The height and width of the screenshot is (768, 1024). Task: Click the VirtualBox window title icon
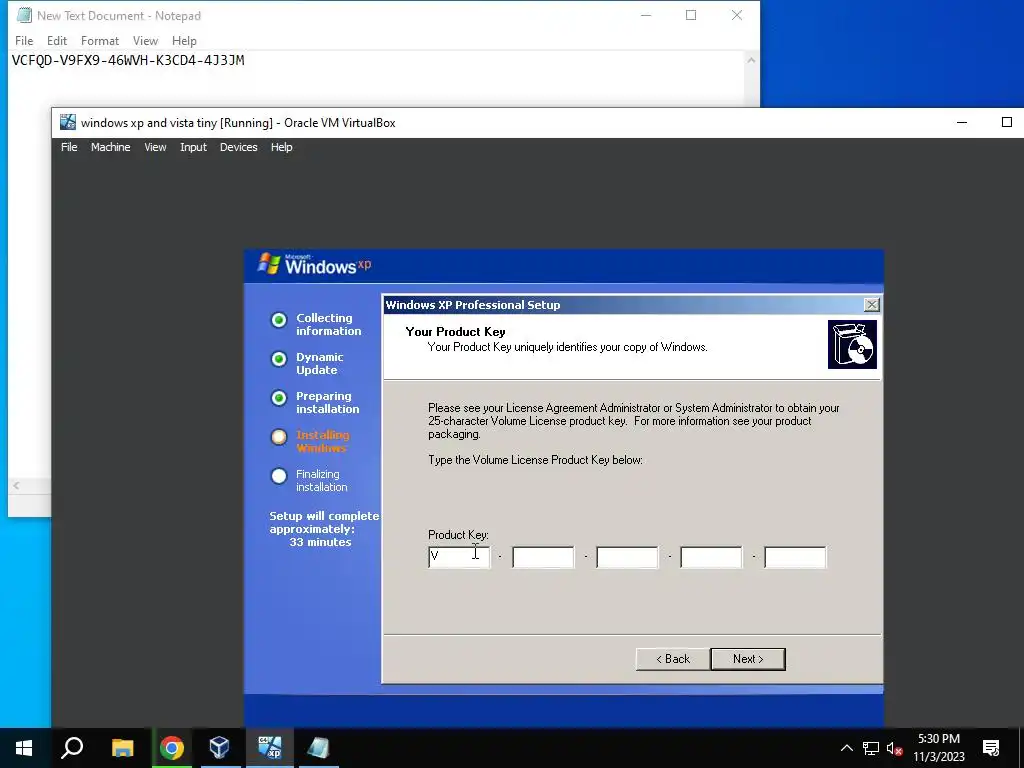point(68,122)
